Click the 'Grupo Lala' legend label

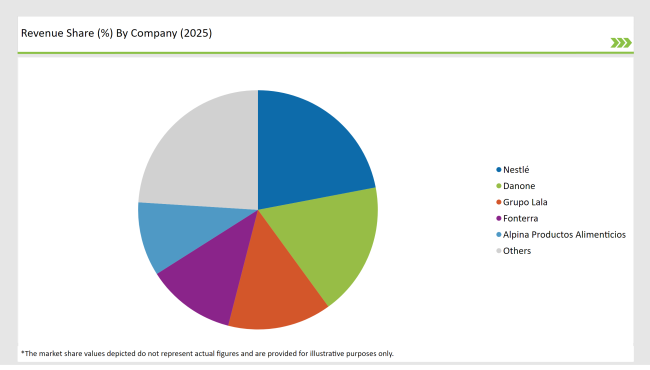click(525, 202)
